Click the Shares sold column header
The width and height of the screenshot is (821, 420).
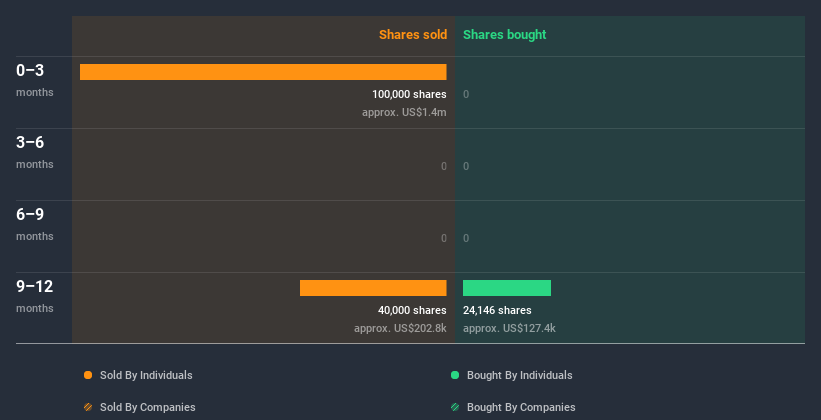413,35
